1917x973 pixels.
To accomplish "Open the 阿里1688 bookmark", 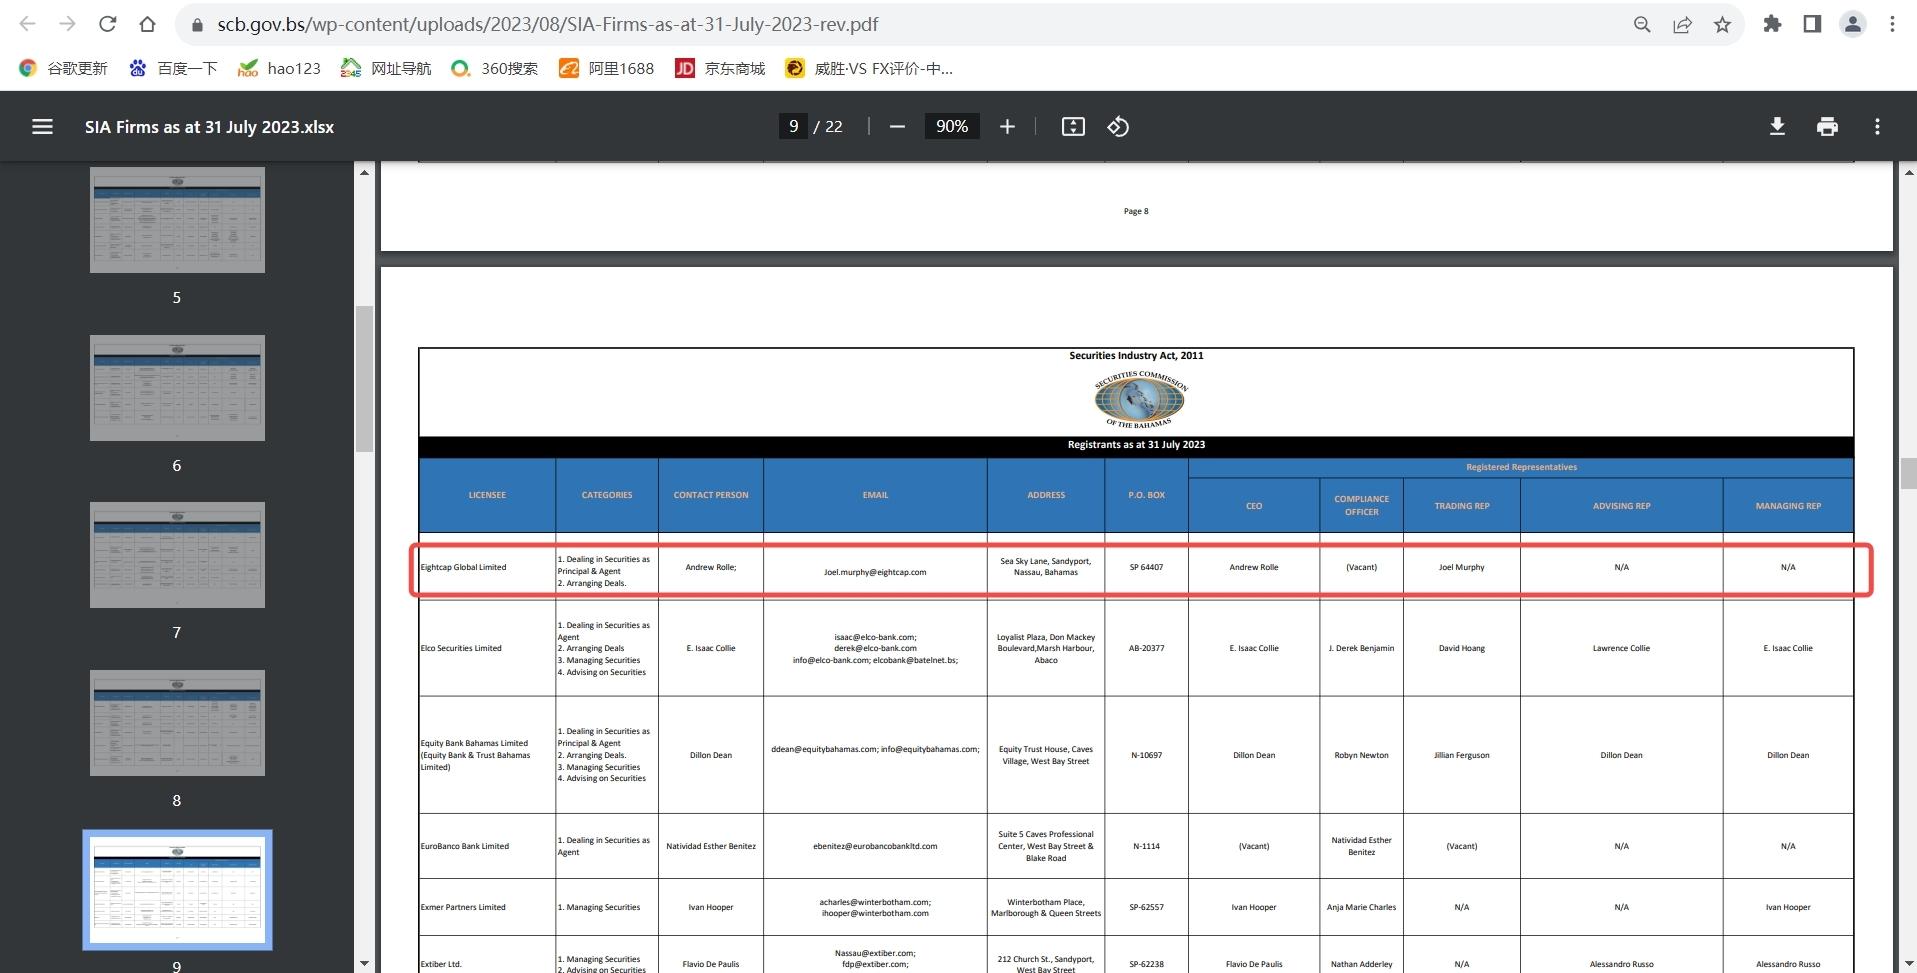I will pyautogui.click(x=606, y=68).
